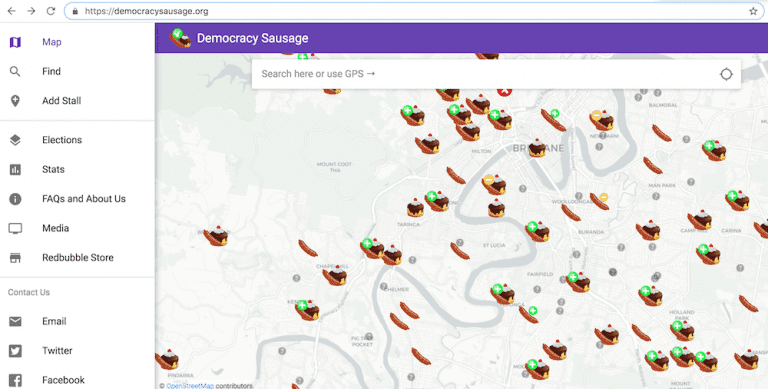This screenshot has height=389, width=768.
Task: Open the Stats chart icon
Action: pyautogui.click(x=15, y=170)
